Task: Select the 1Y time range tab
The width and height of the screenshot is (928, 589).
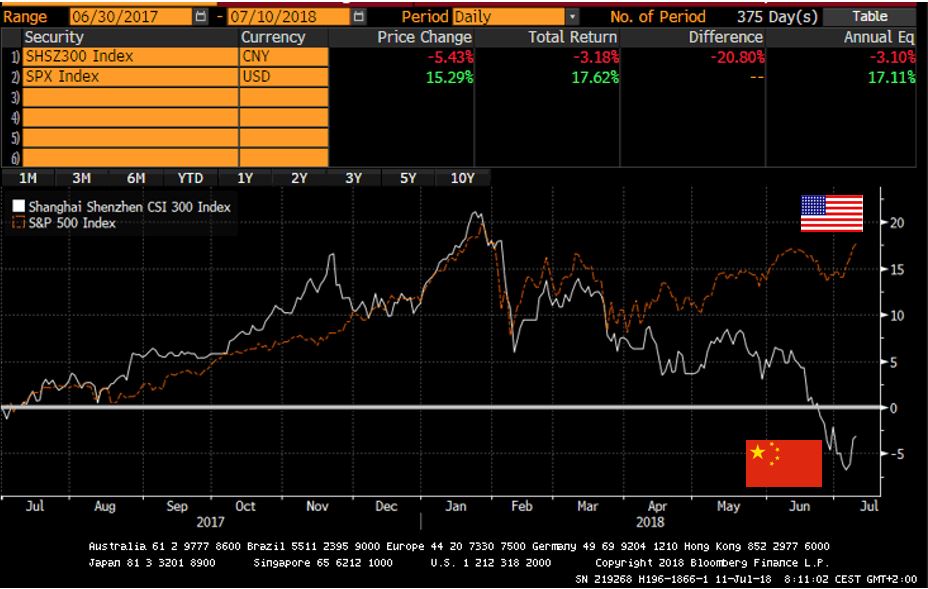Action: point(245,178)
